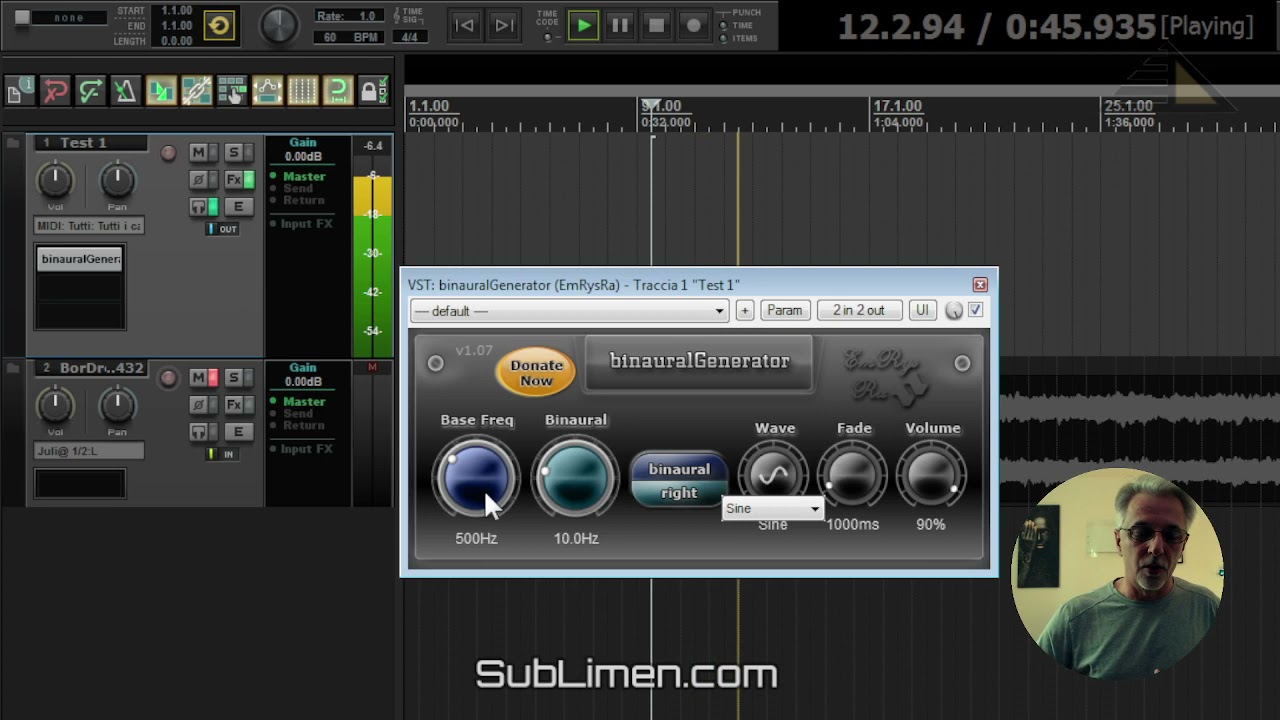Go to project start
The height and width of the screenshot is (720, 1280).
click(x=465, y=26)
